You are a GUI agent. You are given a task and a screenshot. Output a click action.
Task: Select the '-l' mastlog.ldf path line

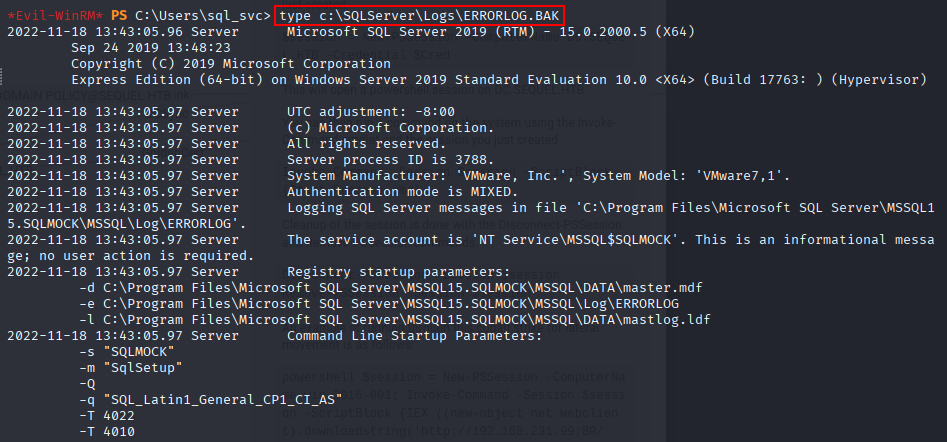394,319
